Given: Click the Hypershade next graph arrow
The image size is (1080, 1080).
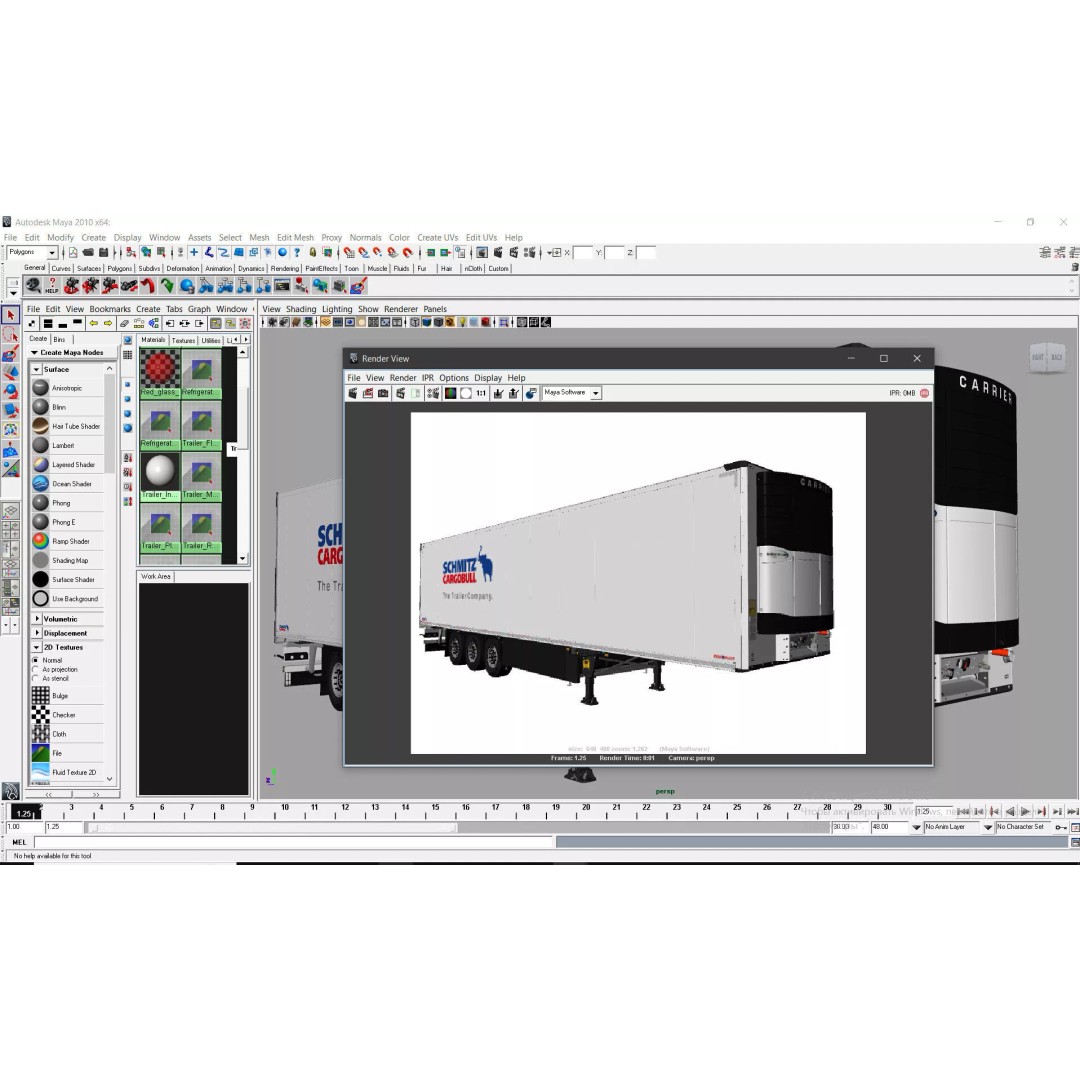Looking at the screenshot, I should [108, 323].
